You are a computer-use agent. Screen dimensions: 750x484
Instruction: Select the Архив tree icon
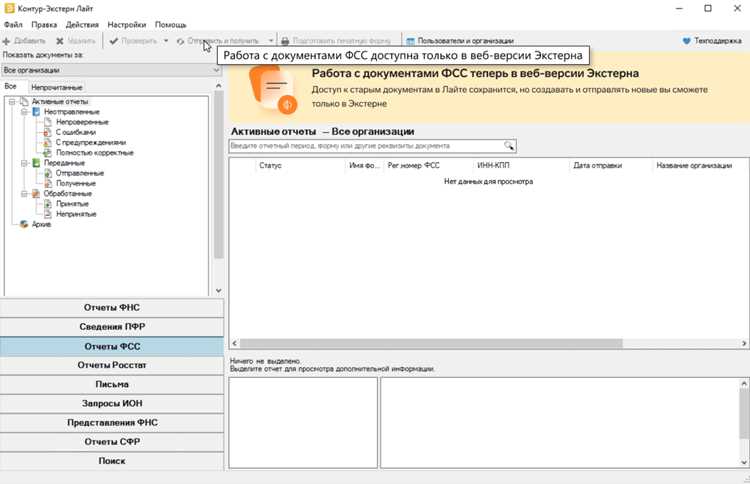coord(24,224)
